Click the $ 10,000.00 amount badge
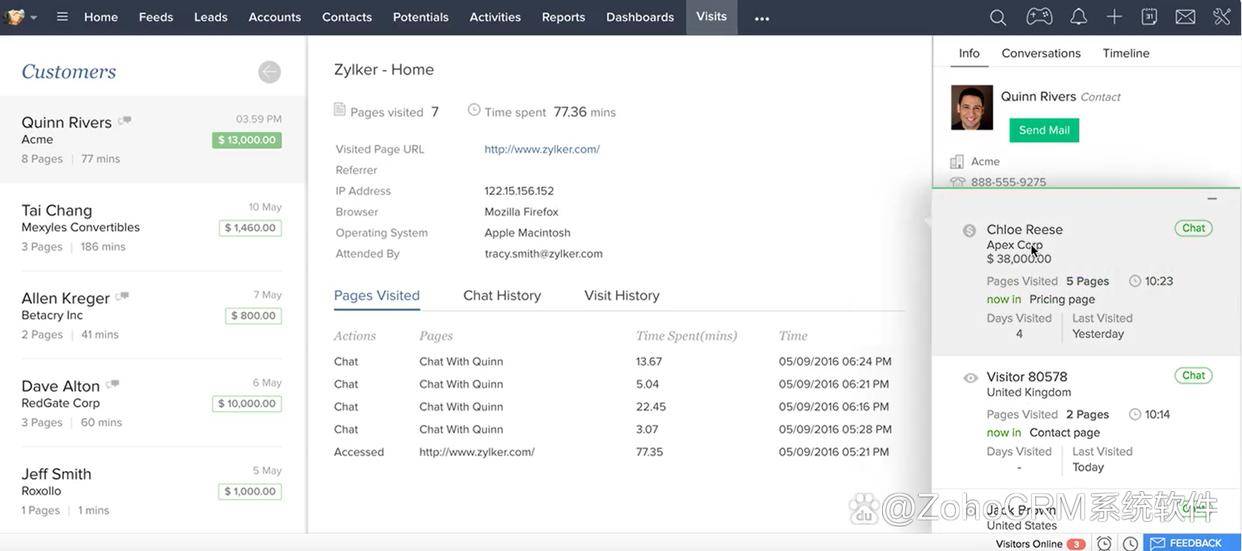1242x551 pixels. (247, 404)
